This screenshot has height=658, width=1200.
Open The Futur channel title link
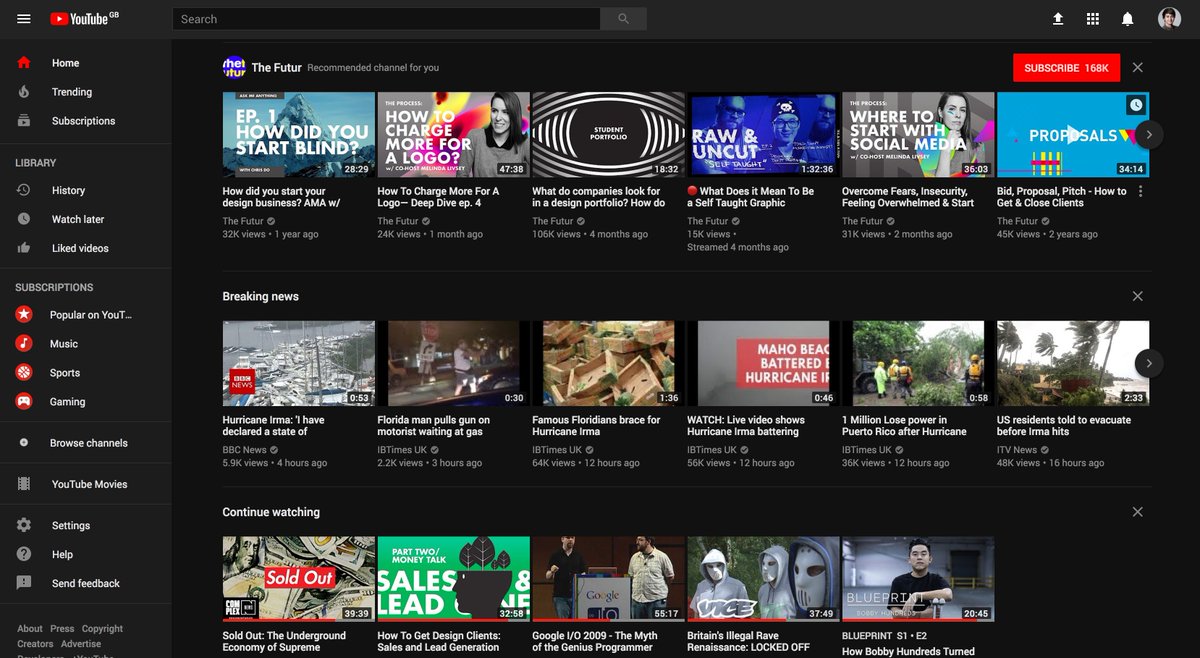click(x=276, y=68)
